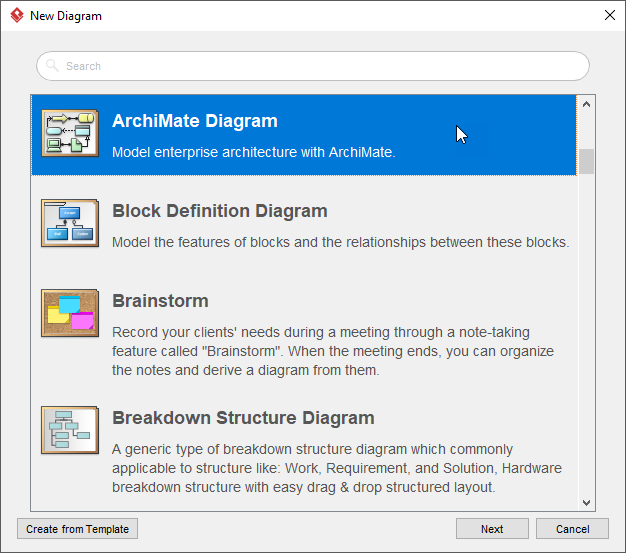Click the Cancel button
This screenshot has width=626, height=553.
(572, 529)
